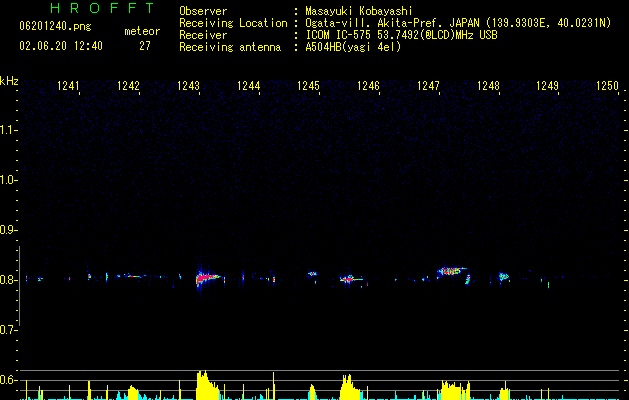
Task: Click the yellow power peak after 1247
Action: [x=455, y=390]
